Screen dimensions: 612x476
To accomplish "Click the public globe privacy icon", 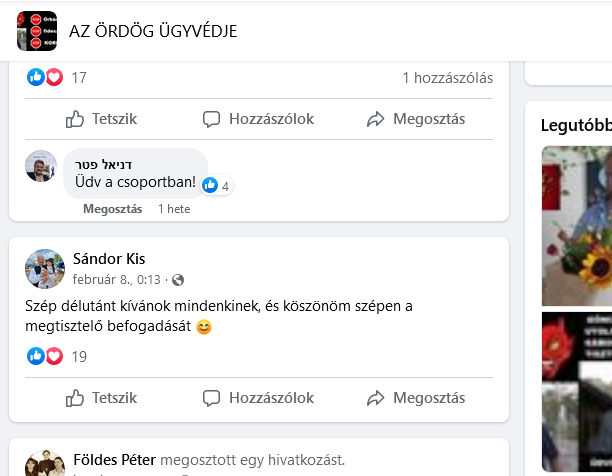I will (x=178, y=280).
